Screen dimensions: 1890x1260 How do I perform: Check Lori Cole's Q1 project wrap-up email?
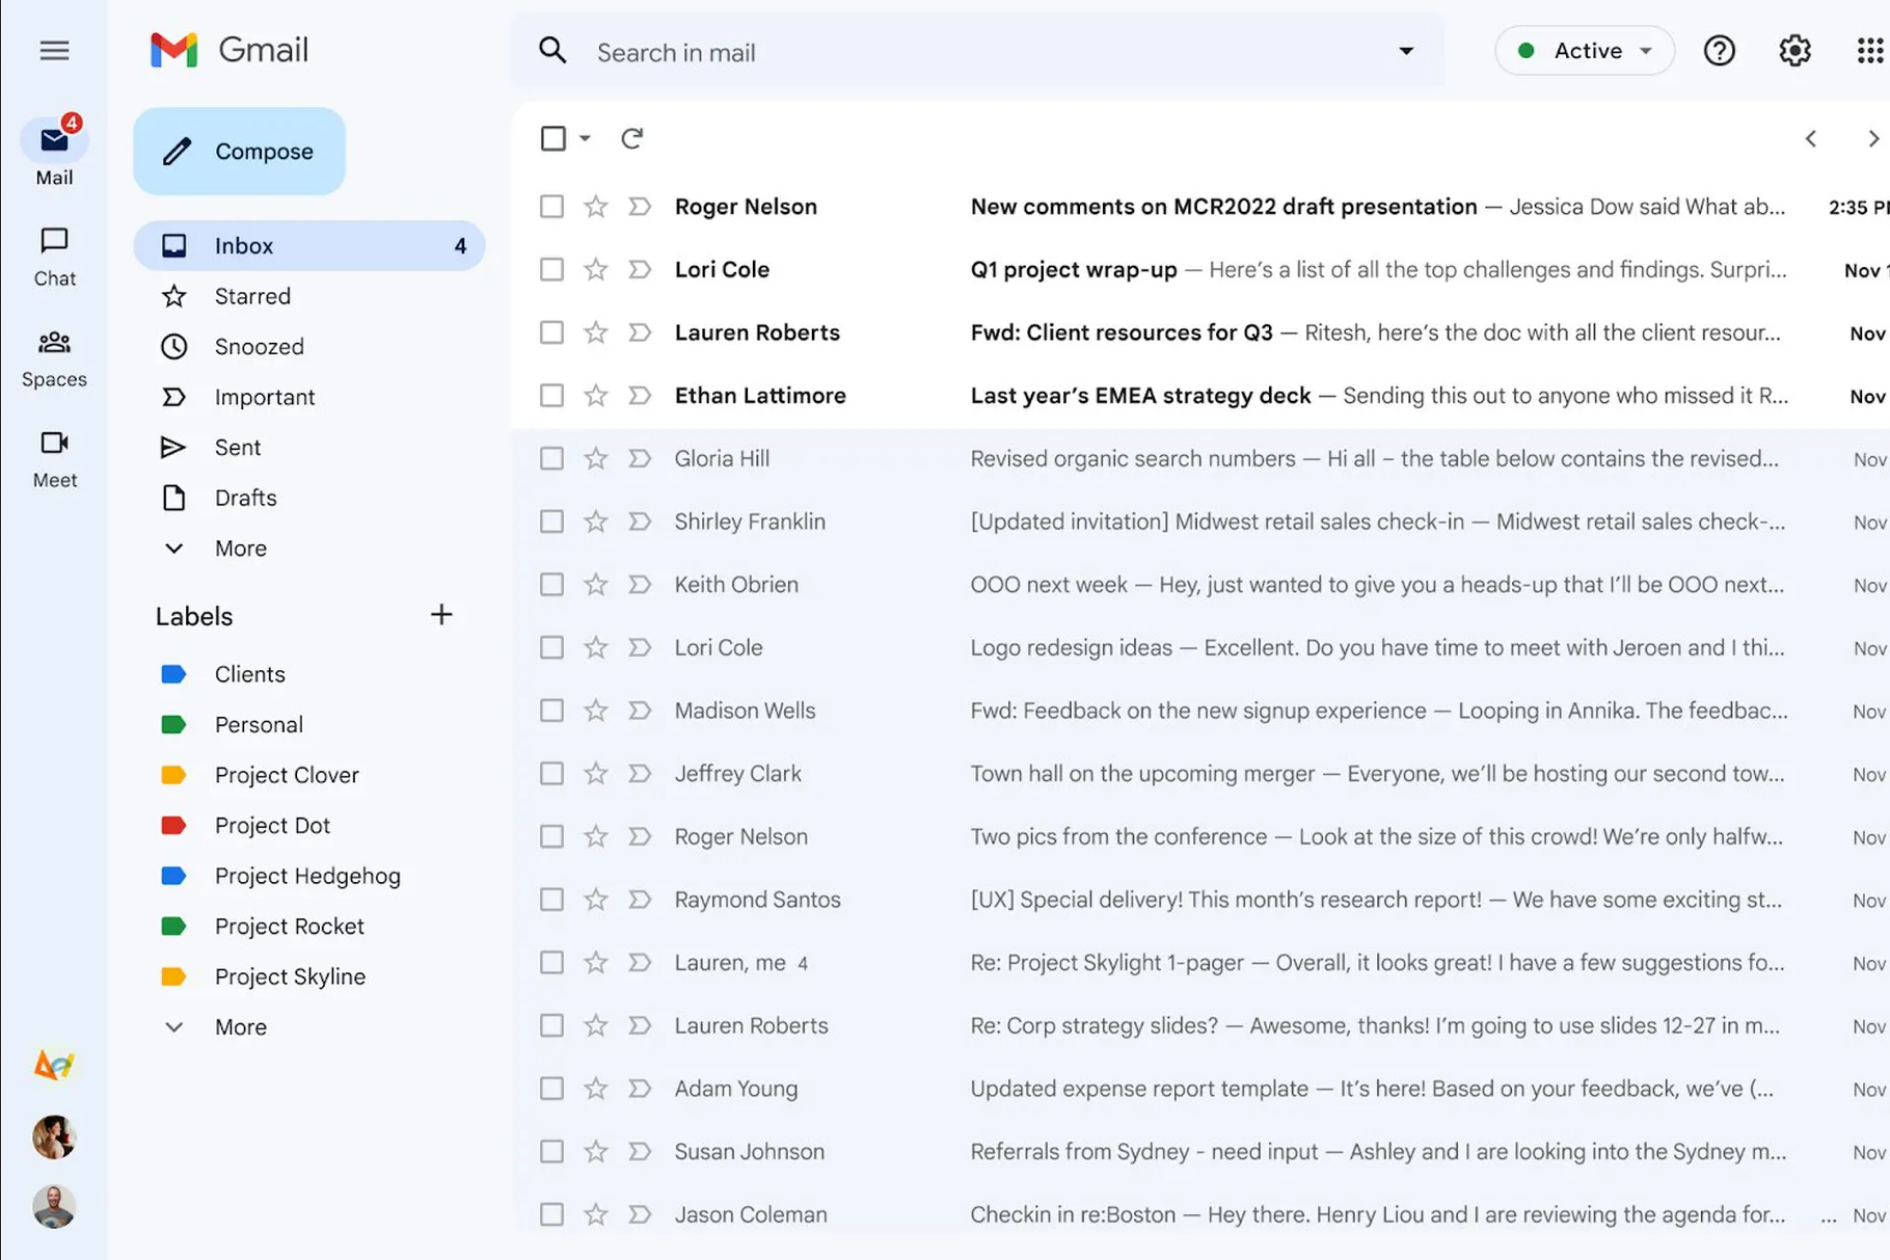551,269
